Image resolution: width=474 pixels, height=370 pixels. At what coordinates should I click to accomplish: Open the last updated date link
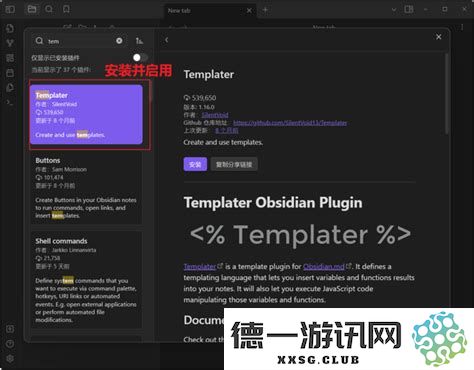[227, 130]
